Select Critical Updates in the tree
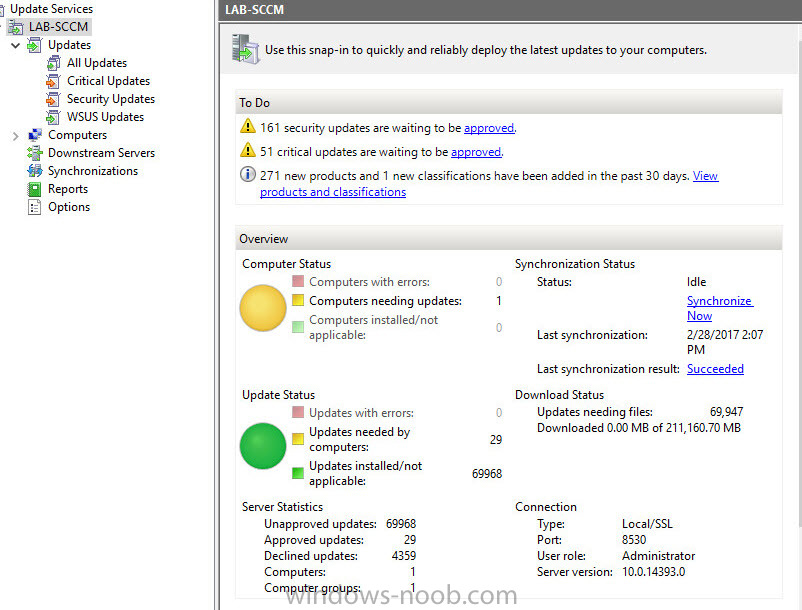This screenshot has height=610, width=802. pyautogui.click(x=108, y=81)
